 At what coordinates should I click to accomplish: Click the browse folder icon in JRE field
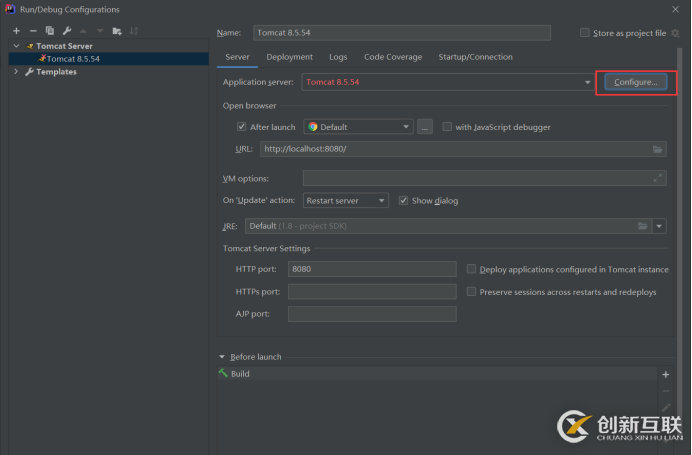[x=642, y=226]
